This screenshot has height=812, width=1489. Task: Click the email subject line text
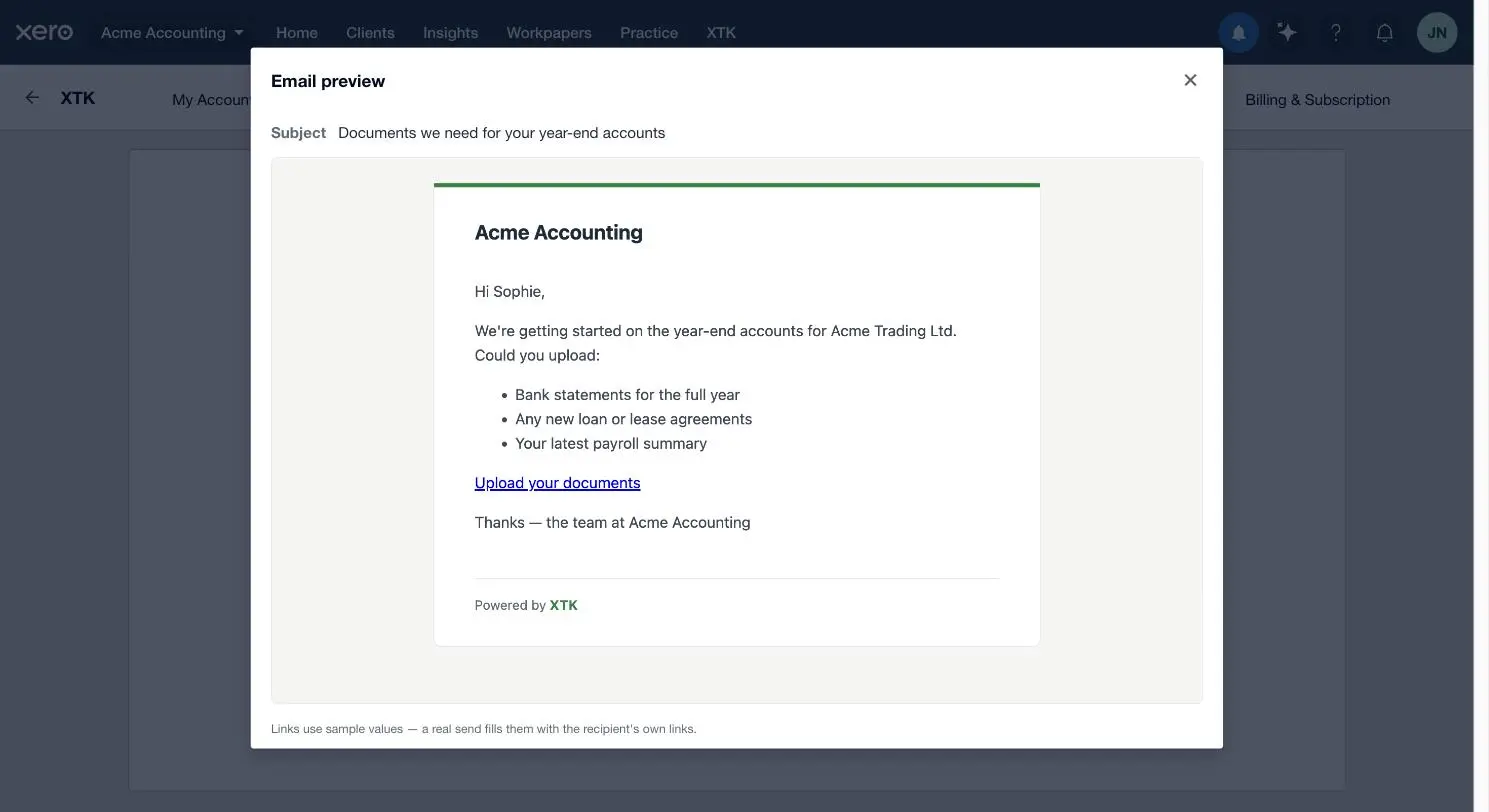click(501, 133)
